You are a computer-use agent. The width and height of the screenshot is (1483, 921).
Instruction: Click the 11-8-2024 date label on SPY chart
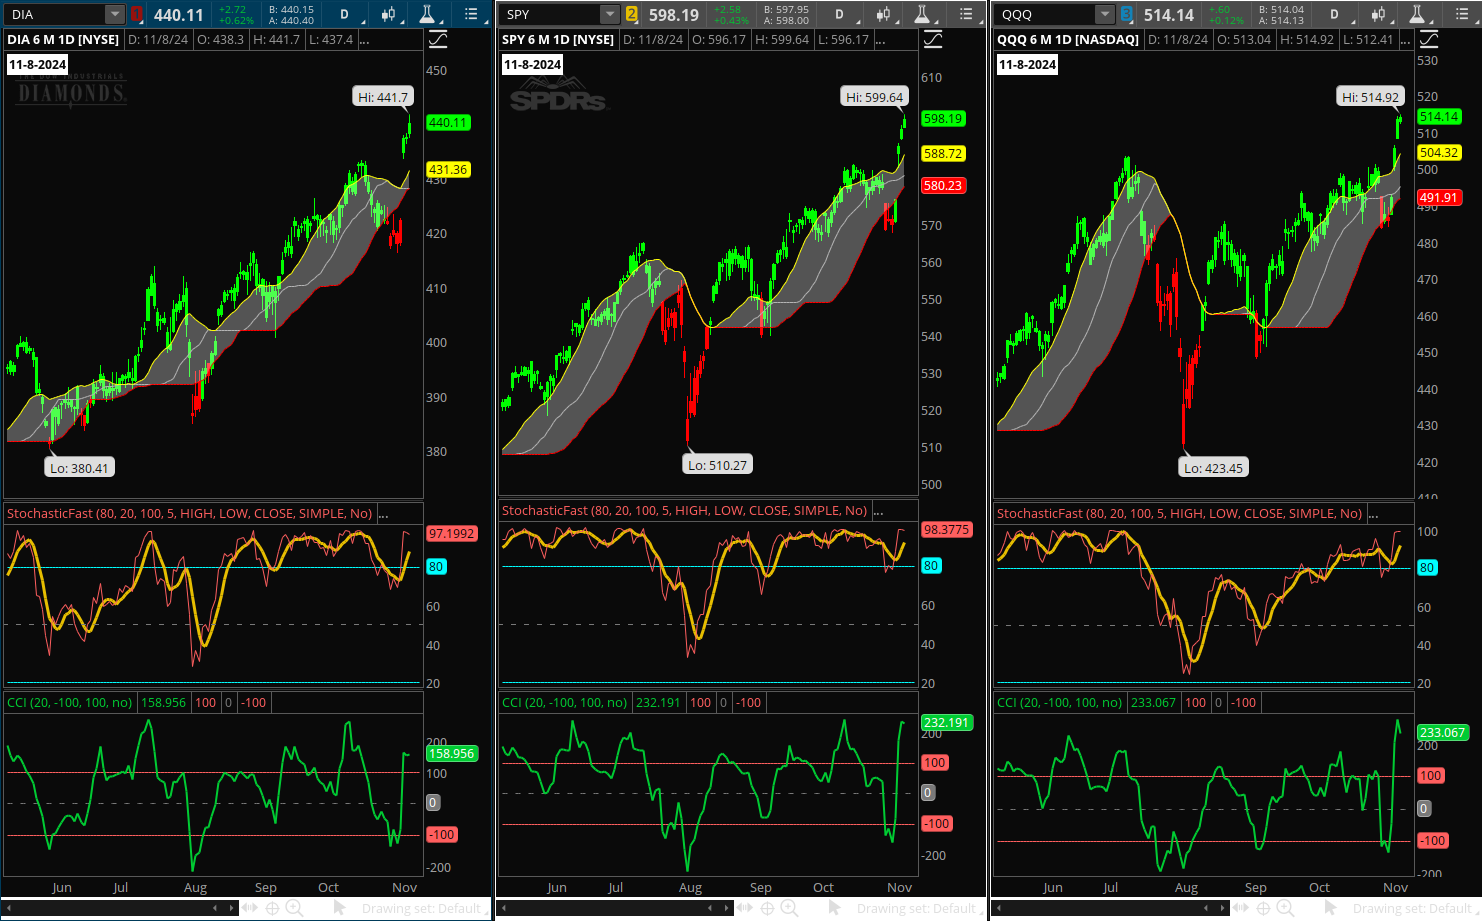pyautogui.click(x=532, y=64)
